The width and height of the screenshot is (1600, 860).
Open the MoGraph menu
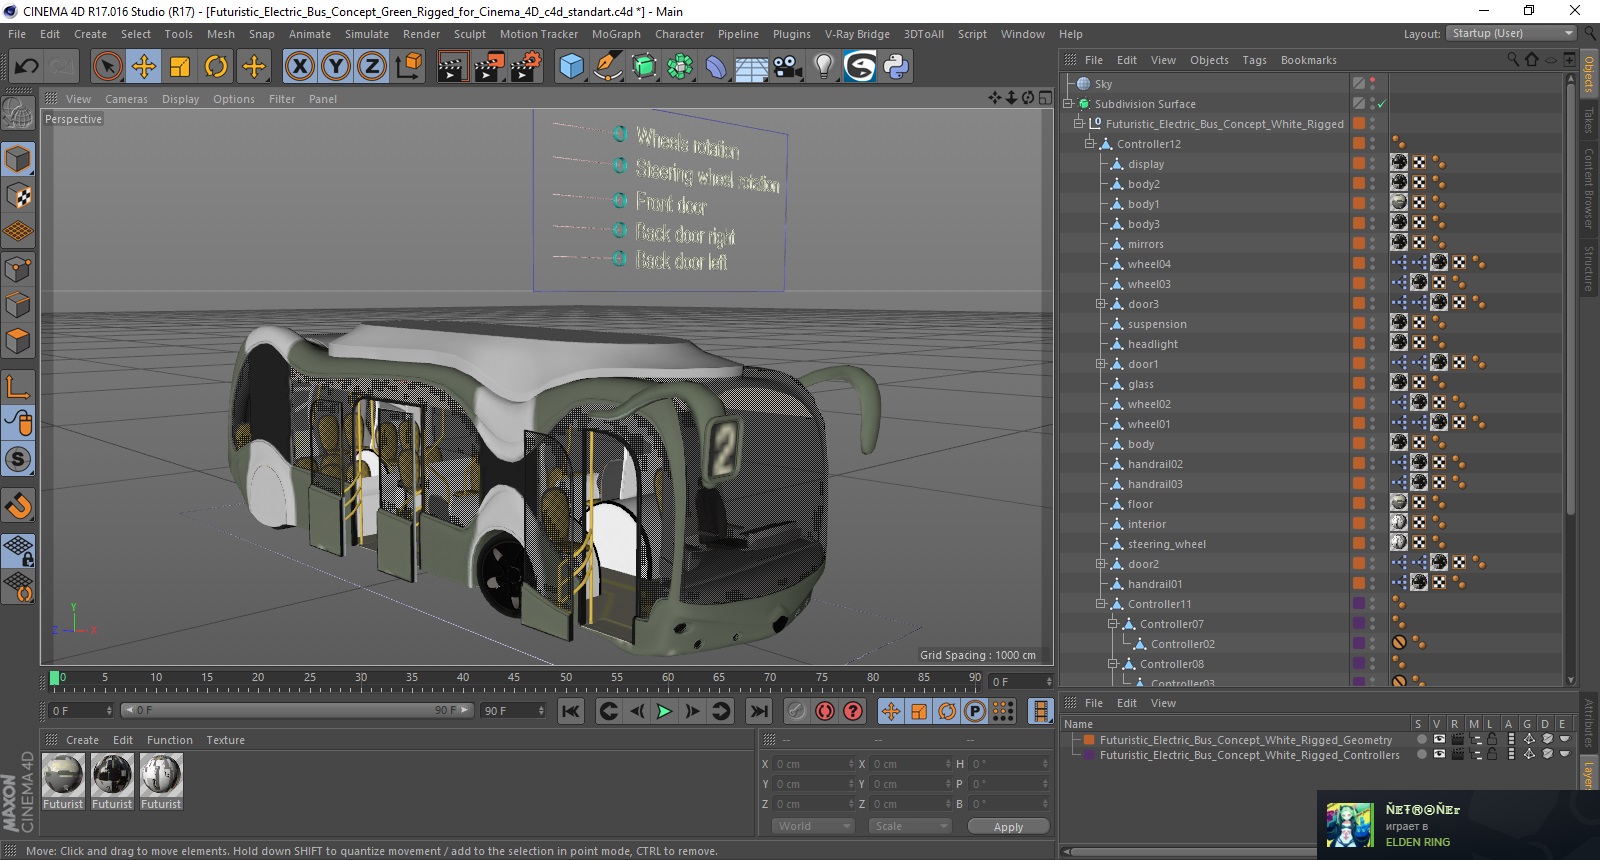pyautogui.click(x=615, y=34)
